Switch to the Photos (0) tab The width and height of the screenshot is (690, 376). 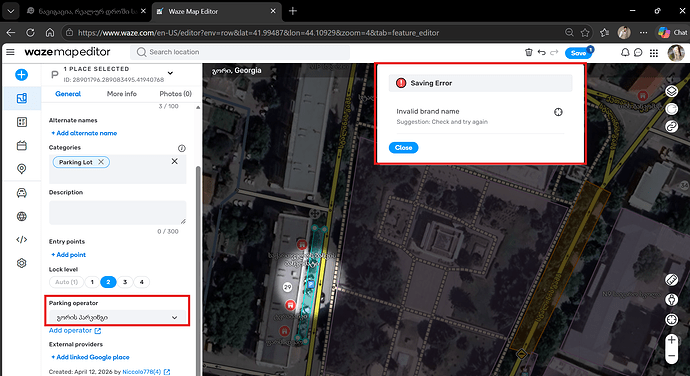point(176,94)
